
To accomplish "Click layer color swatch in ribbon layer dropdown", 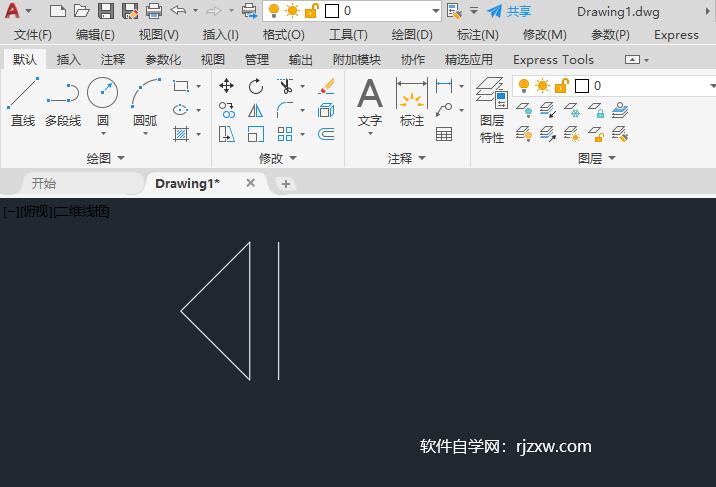I will [582, 86].
